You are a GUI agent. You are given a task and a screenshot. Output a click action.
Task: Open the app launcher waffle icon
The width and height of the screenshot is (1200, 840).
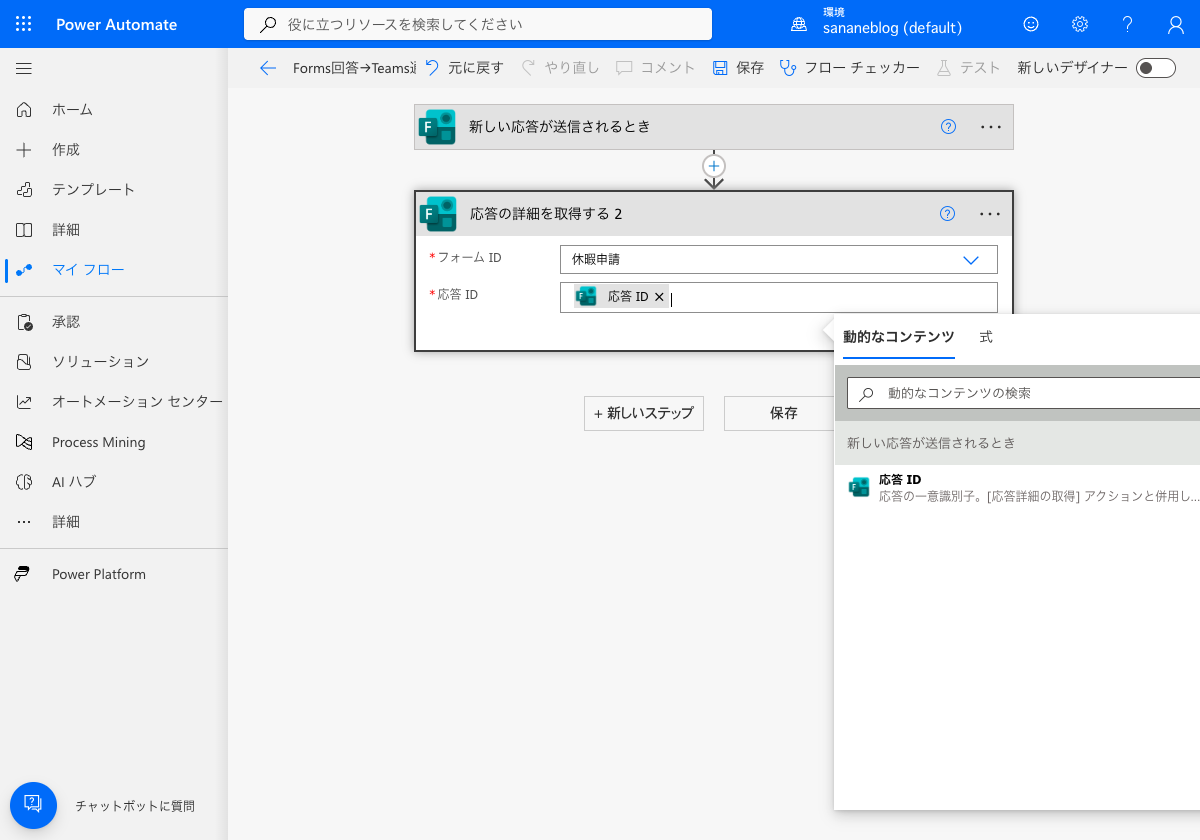click(x=24, y=24)
